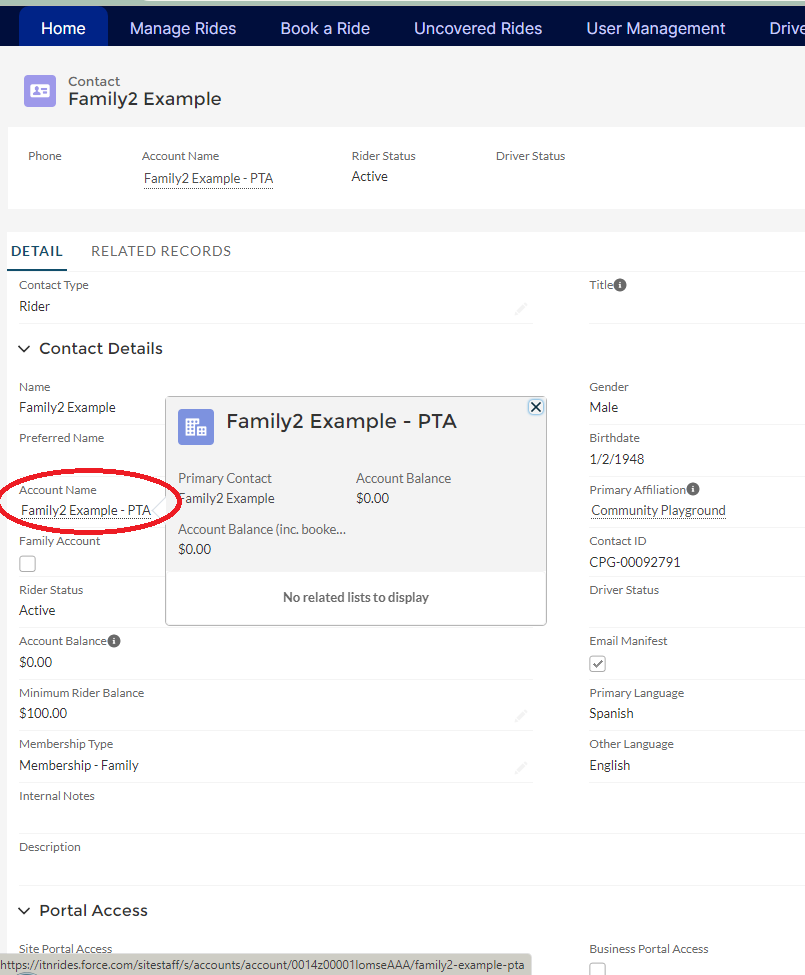Image resolution: width=805 pixels, height=975 pixels.
Task: Open the Community Playground affiliation link
Action: (658, 511)
